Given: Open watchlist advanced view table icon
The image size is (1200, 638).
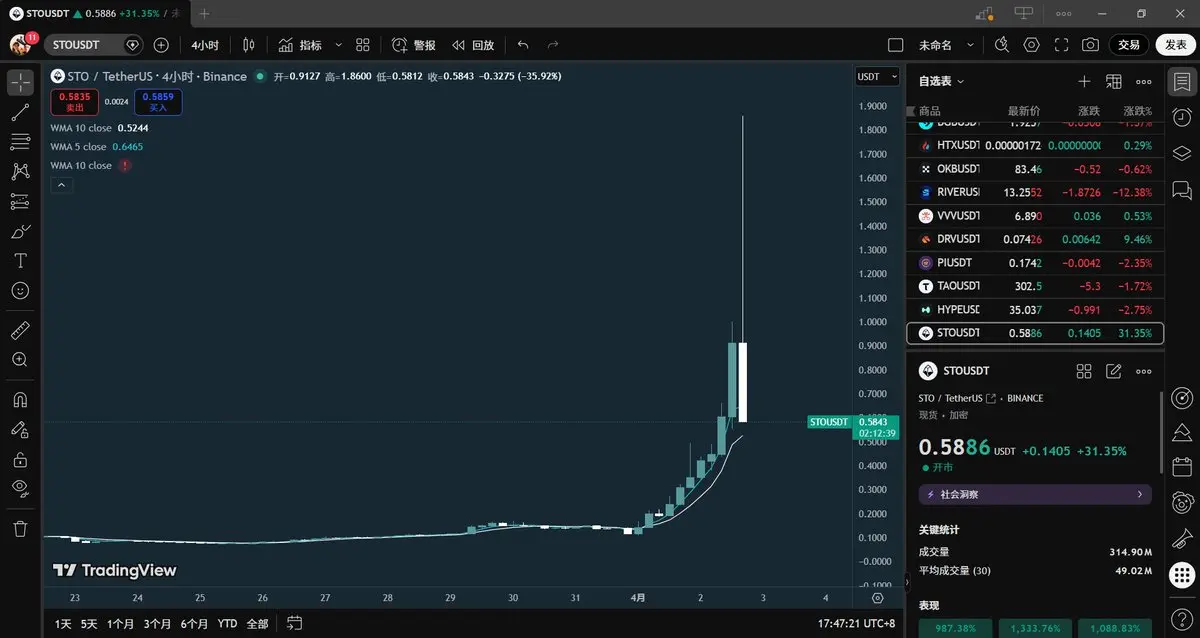Looking at the screenshot, I should coord(1114,81).
